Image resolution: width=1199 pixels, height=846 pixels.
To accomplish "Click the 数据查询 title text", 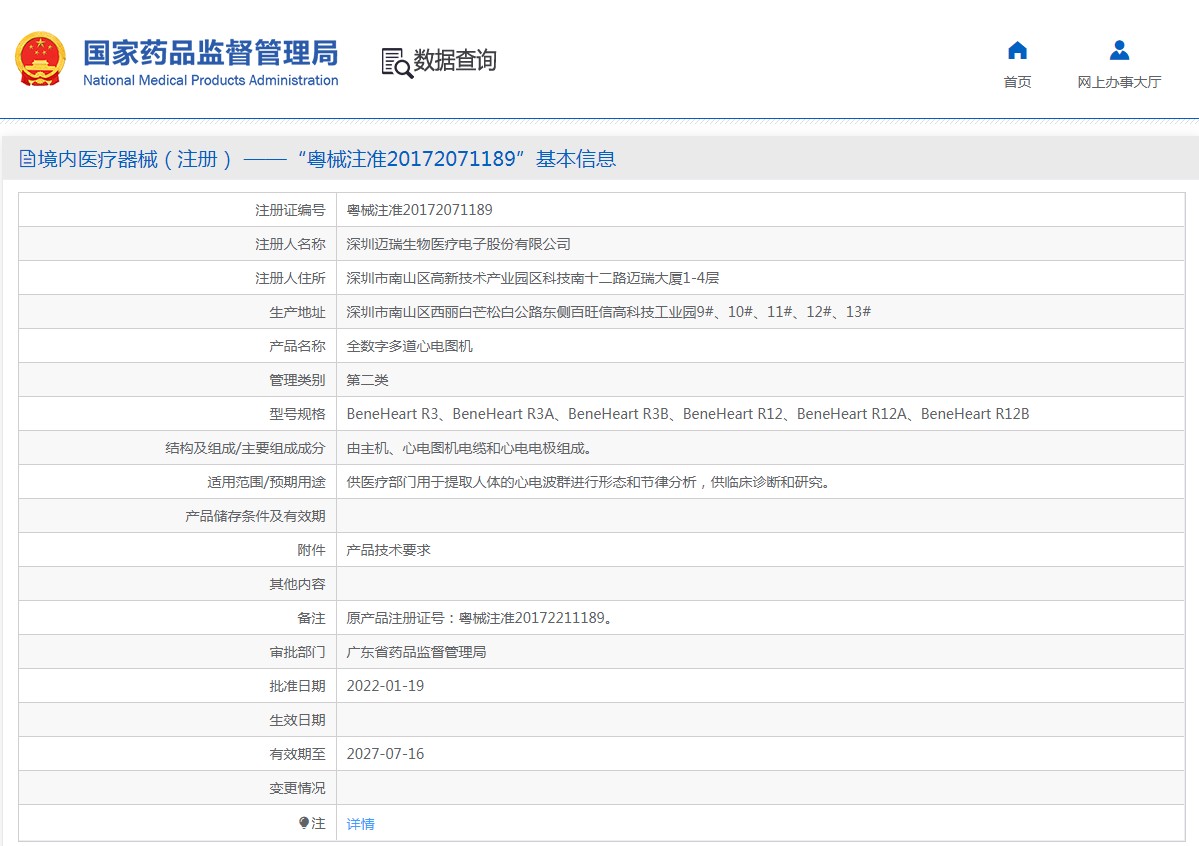I will click(455, 60).
